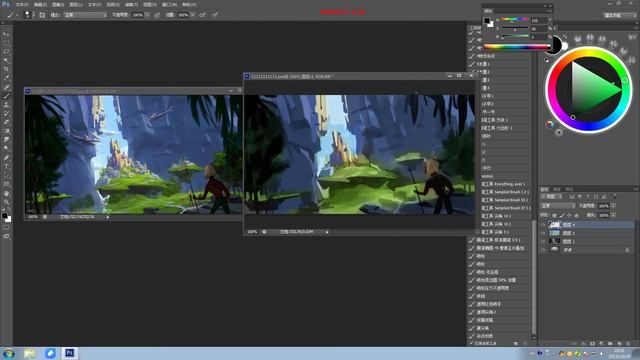The image size is (640, 360).
Task: Open the 图像 (Image) menu
Action: click(58, 4)
